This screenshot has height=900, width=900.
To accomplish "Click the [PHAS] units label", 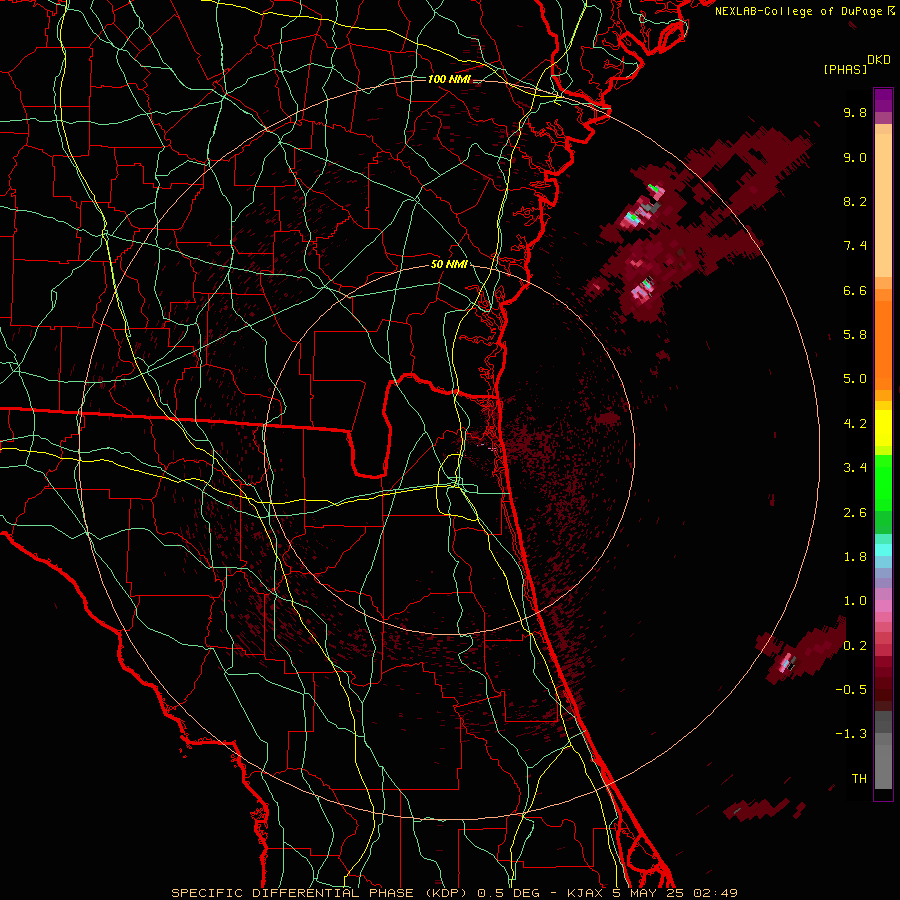I will 845,69.
